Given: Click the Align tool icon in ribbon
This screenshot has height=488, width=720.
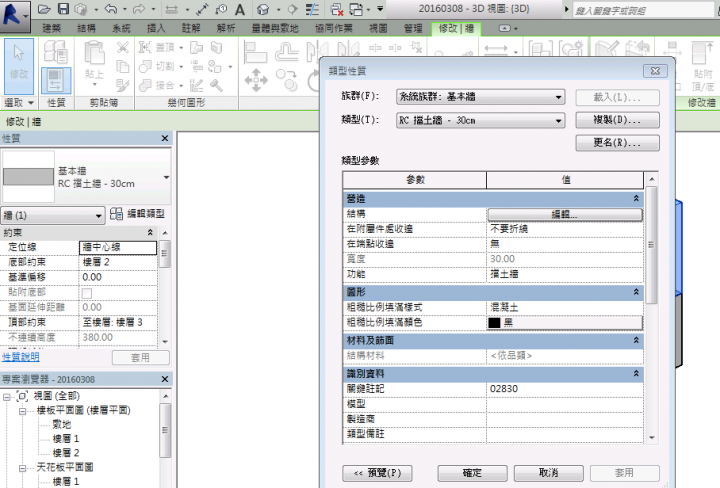Looking at the screenshot, I should click(255, 52).
